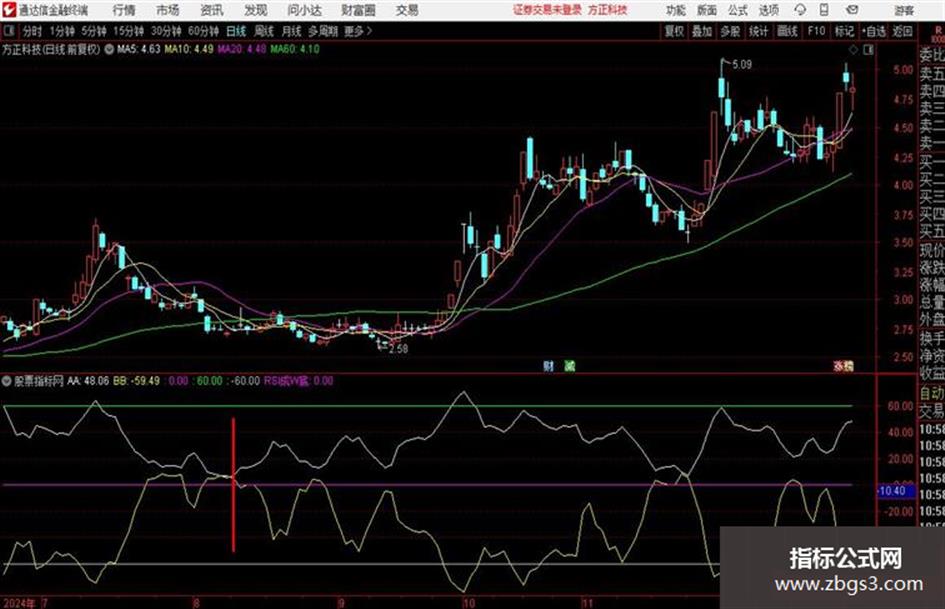Open the 财富圈 menu
Image resolution: width=945 pixels, height=609 pixels.
pyautogui.click(x=358, y=10)
